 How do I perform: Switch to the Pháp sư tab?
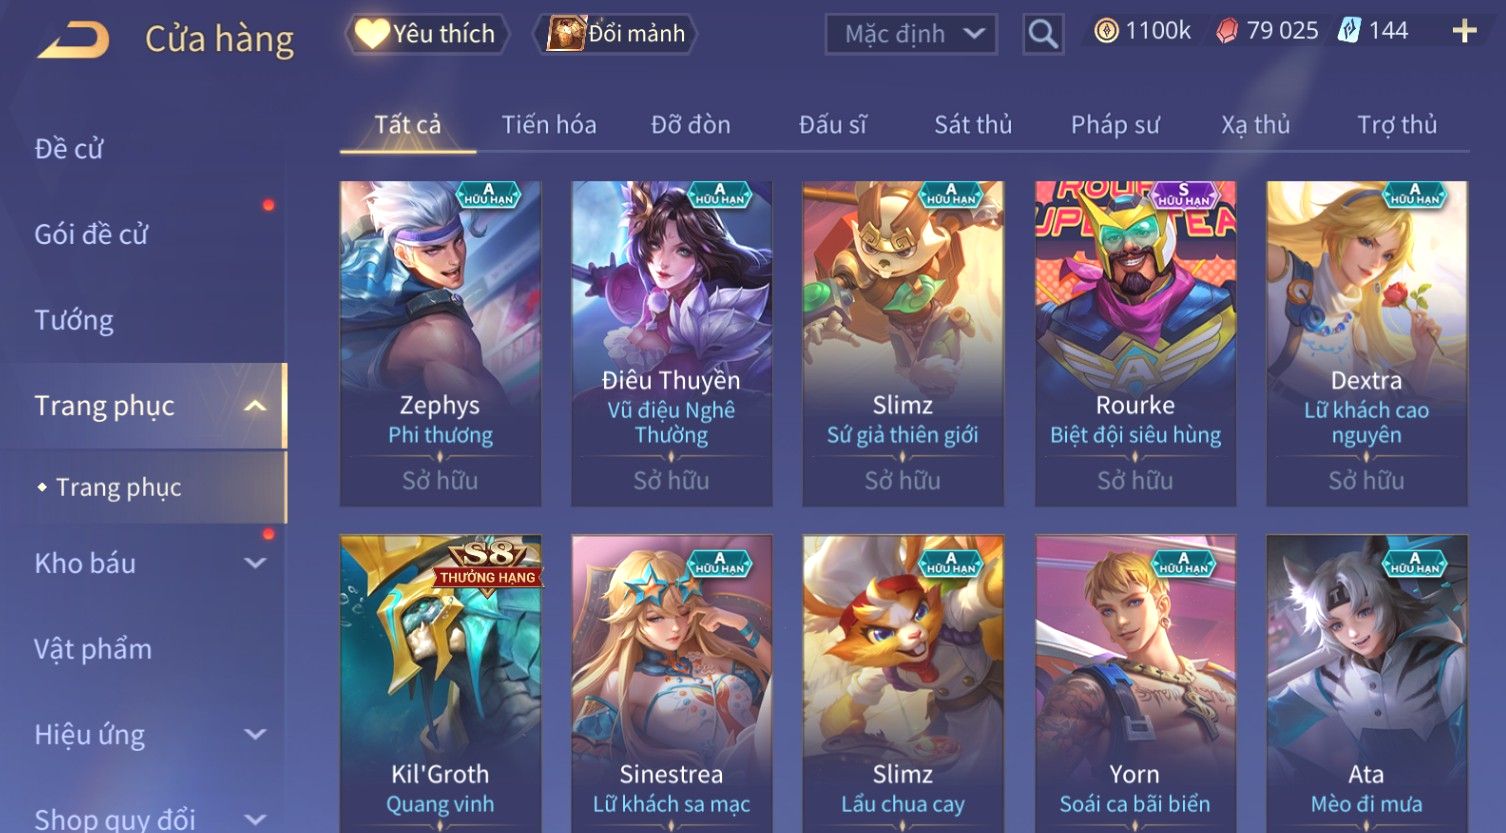coord(1115,125)
